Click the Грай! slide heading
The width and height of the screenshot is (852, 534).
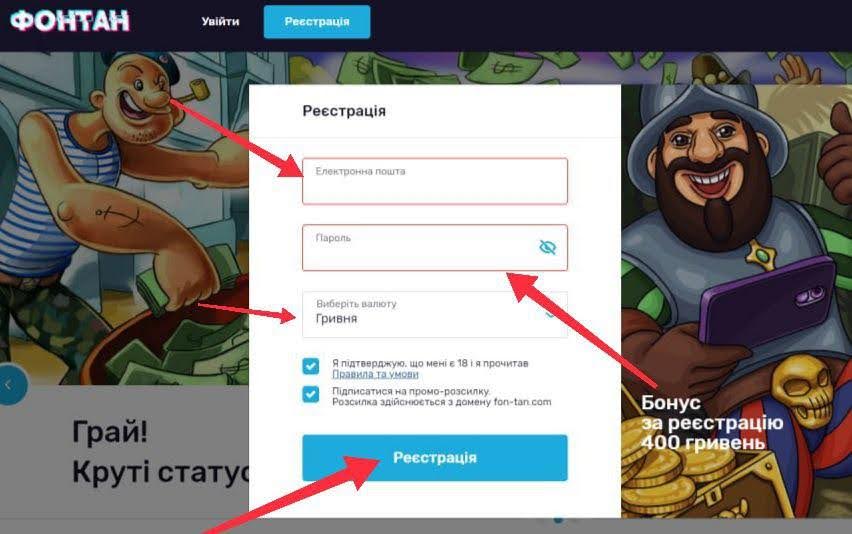click(110, 433)
